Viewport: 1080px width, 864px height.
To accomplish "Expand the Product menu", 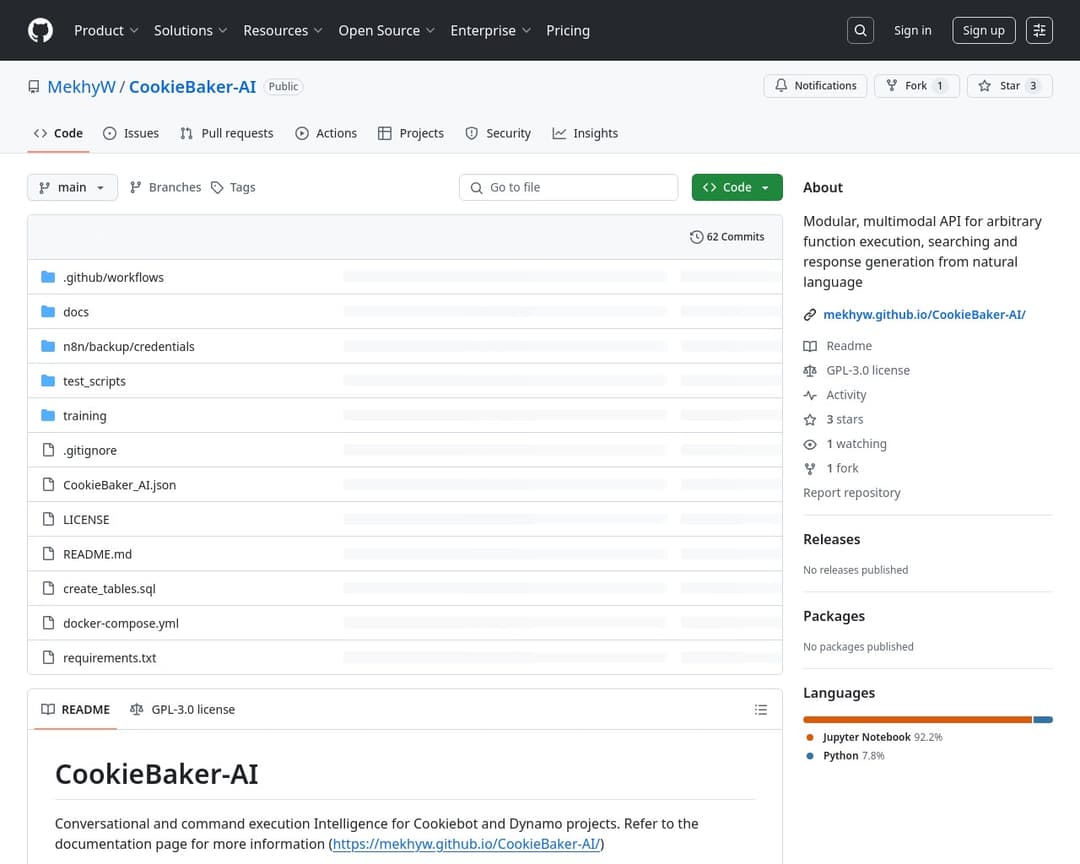I will pyautogui.click(x=106, y=30).
